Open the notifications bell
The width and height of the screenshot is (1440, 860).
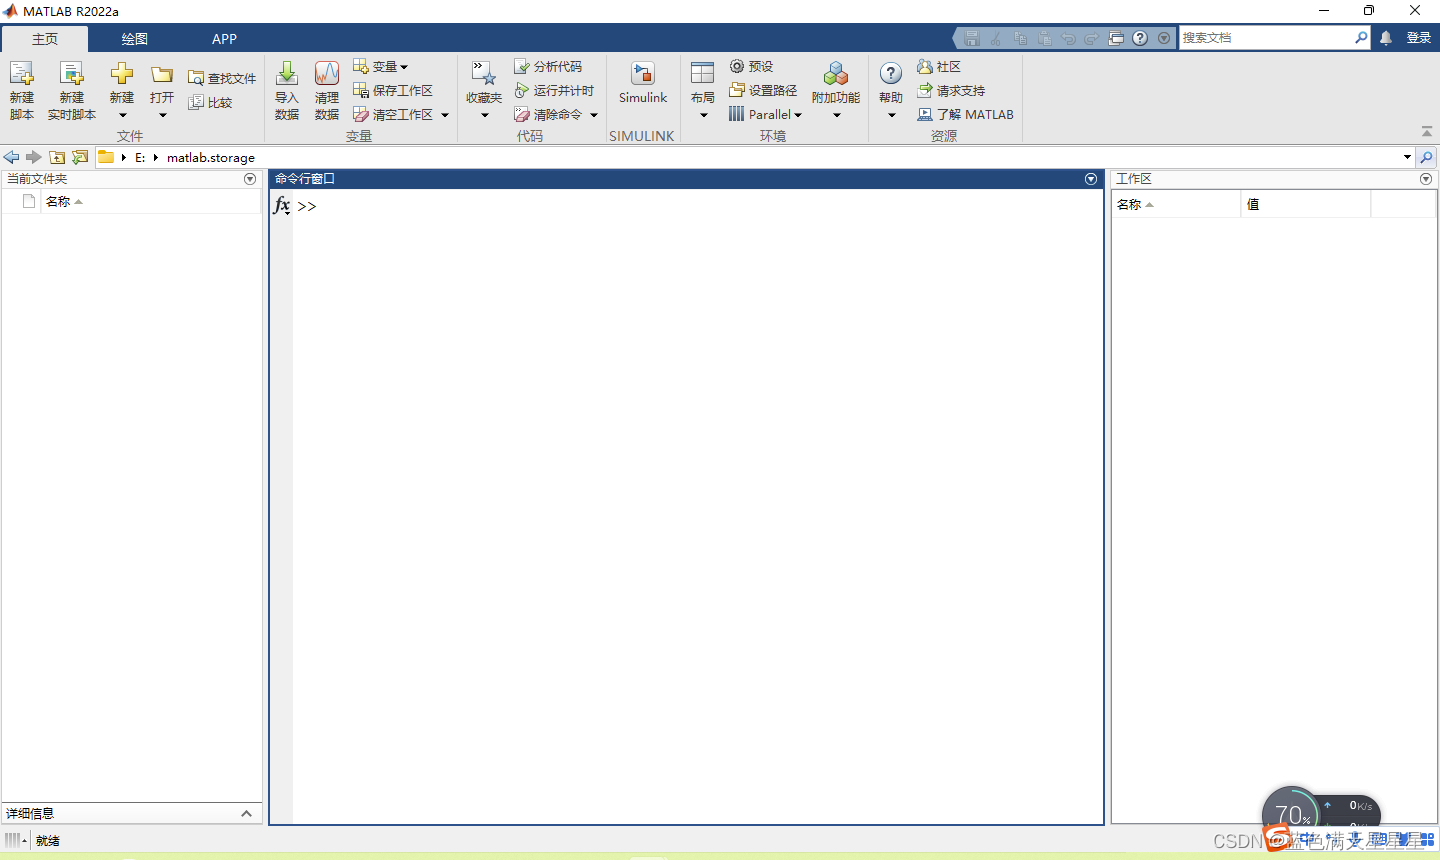coord(1386,38)
